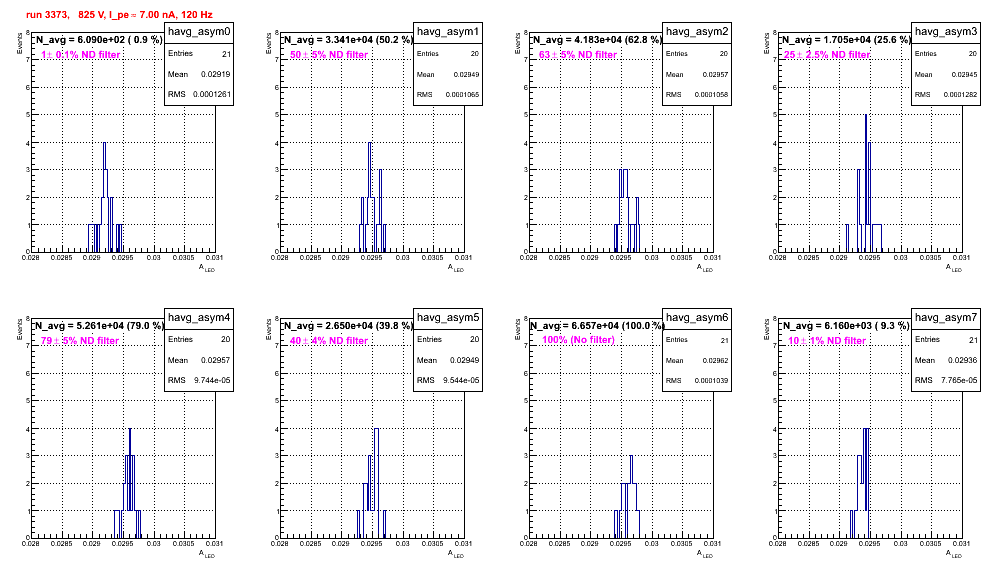Click the N_avg = 6.160e+03 label
The width and height of the screenshot is (996, 572).
coord(846,326)
